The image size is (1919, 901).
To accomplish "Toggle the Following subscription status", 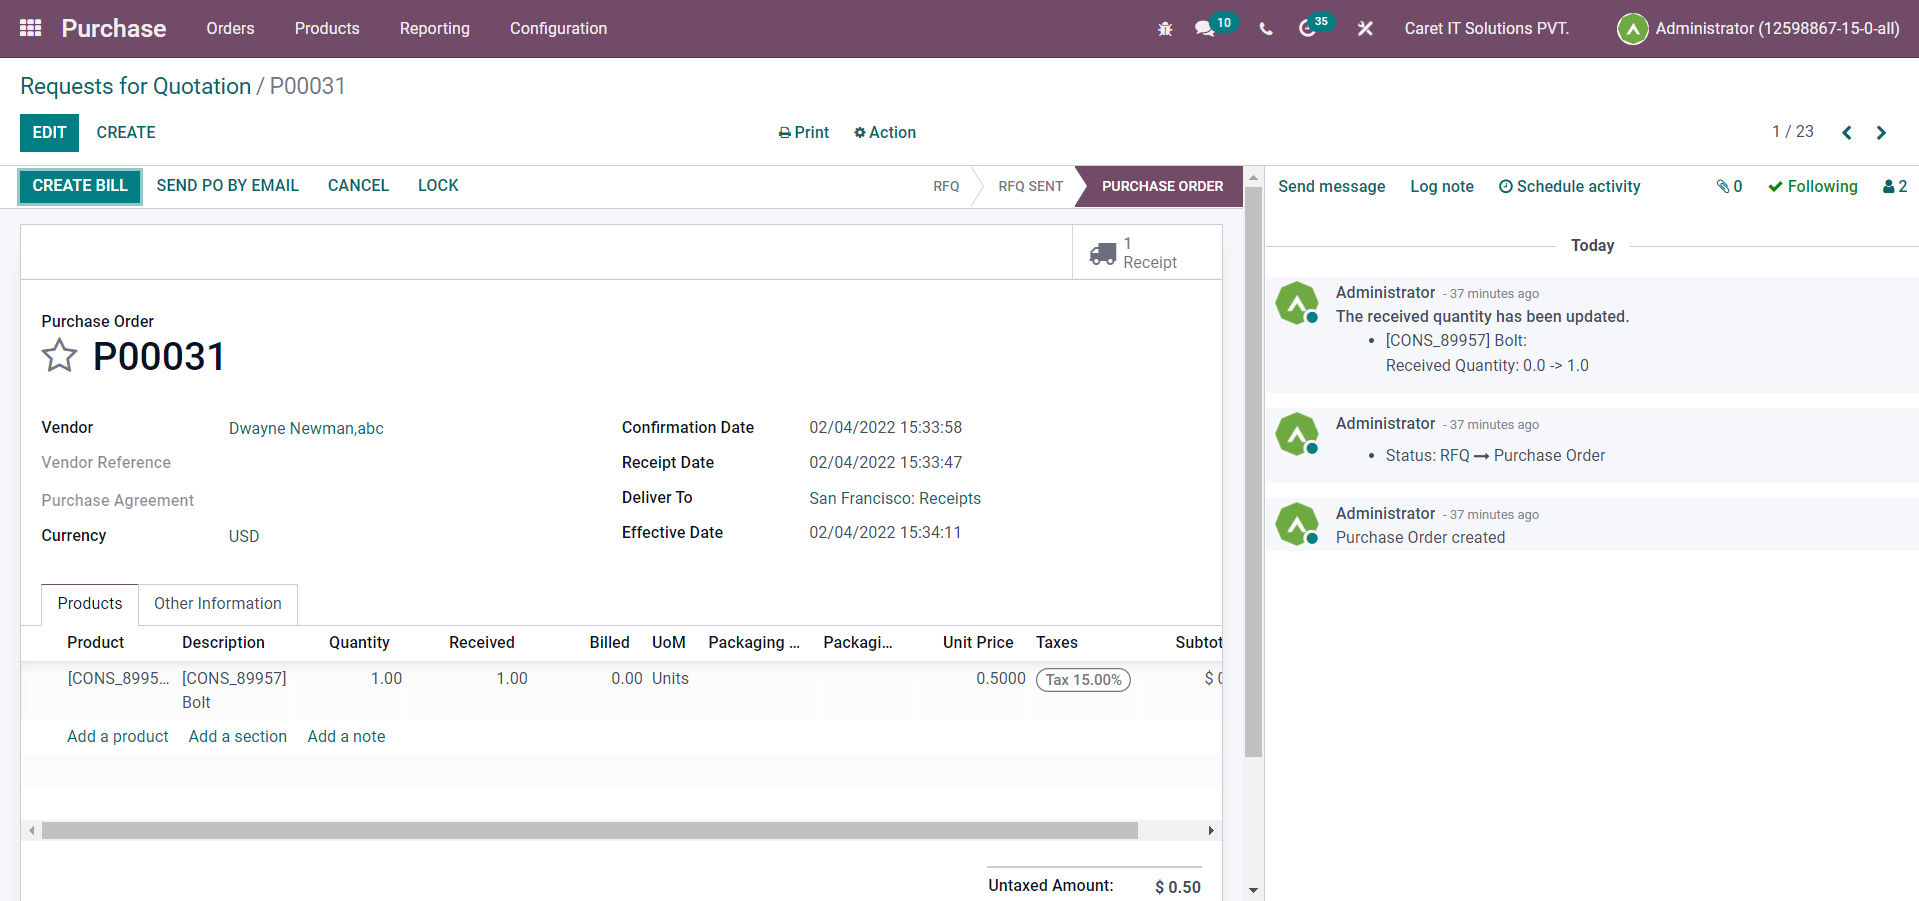I will (1812, 186).
